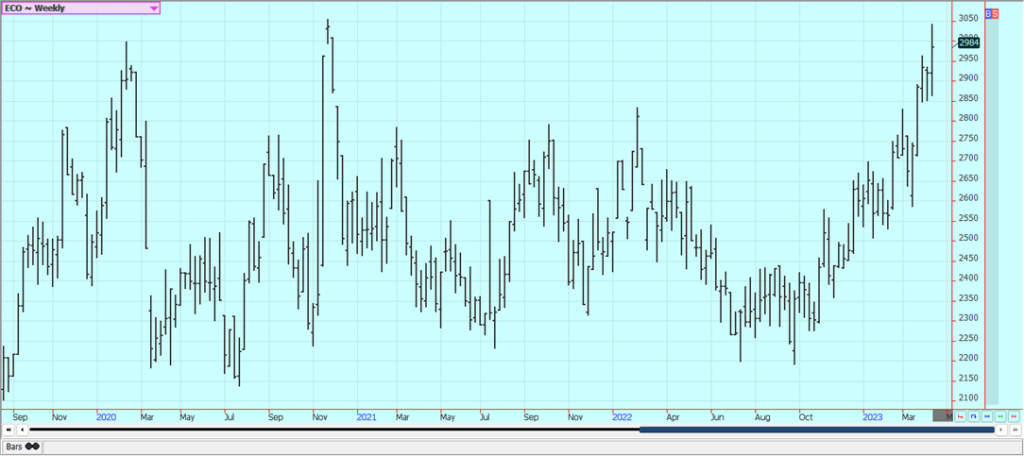Viewport: 1024px width, 456px height.
Task: Step the chart left with the single-left arrow
Action: 22,430
